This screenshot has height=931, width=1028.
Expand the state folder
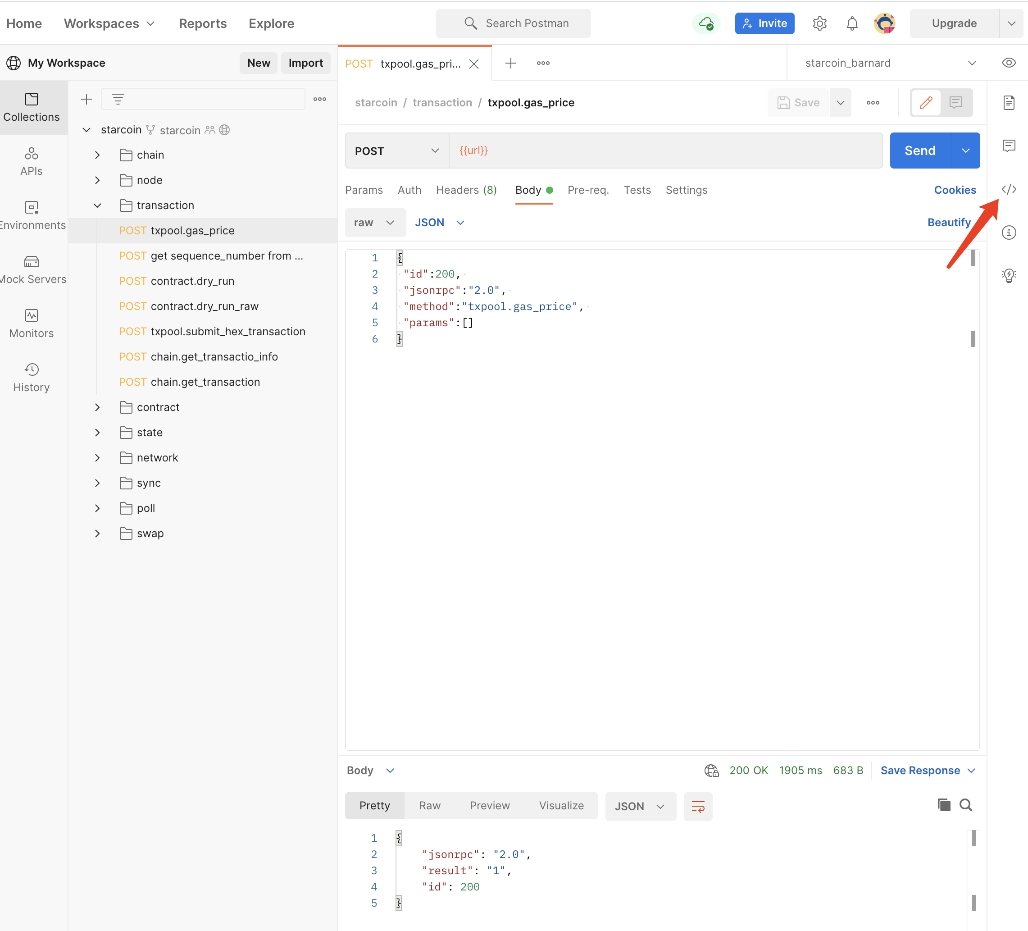click(x=97, y=433)
